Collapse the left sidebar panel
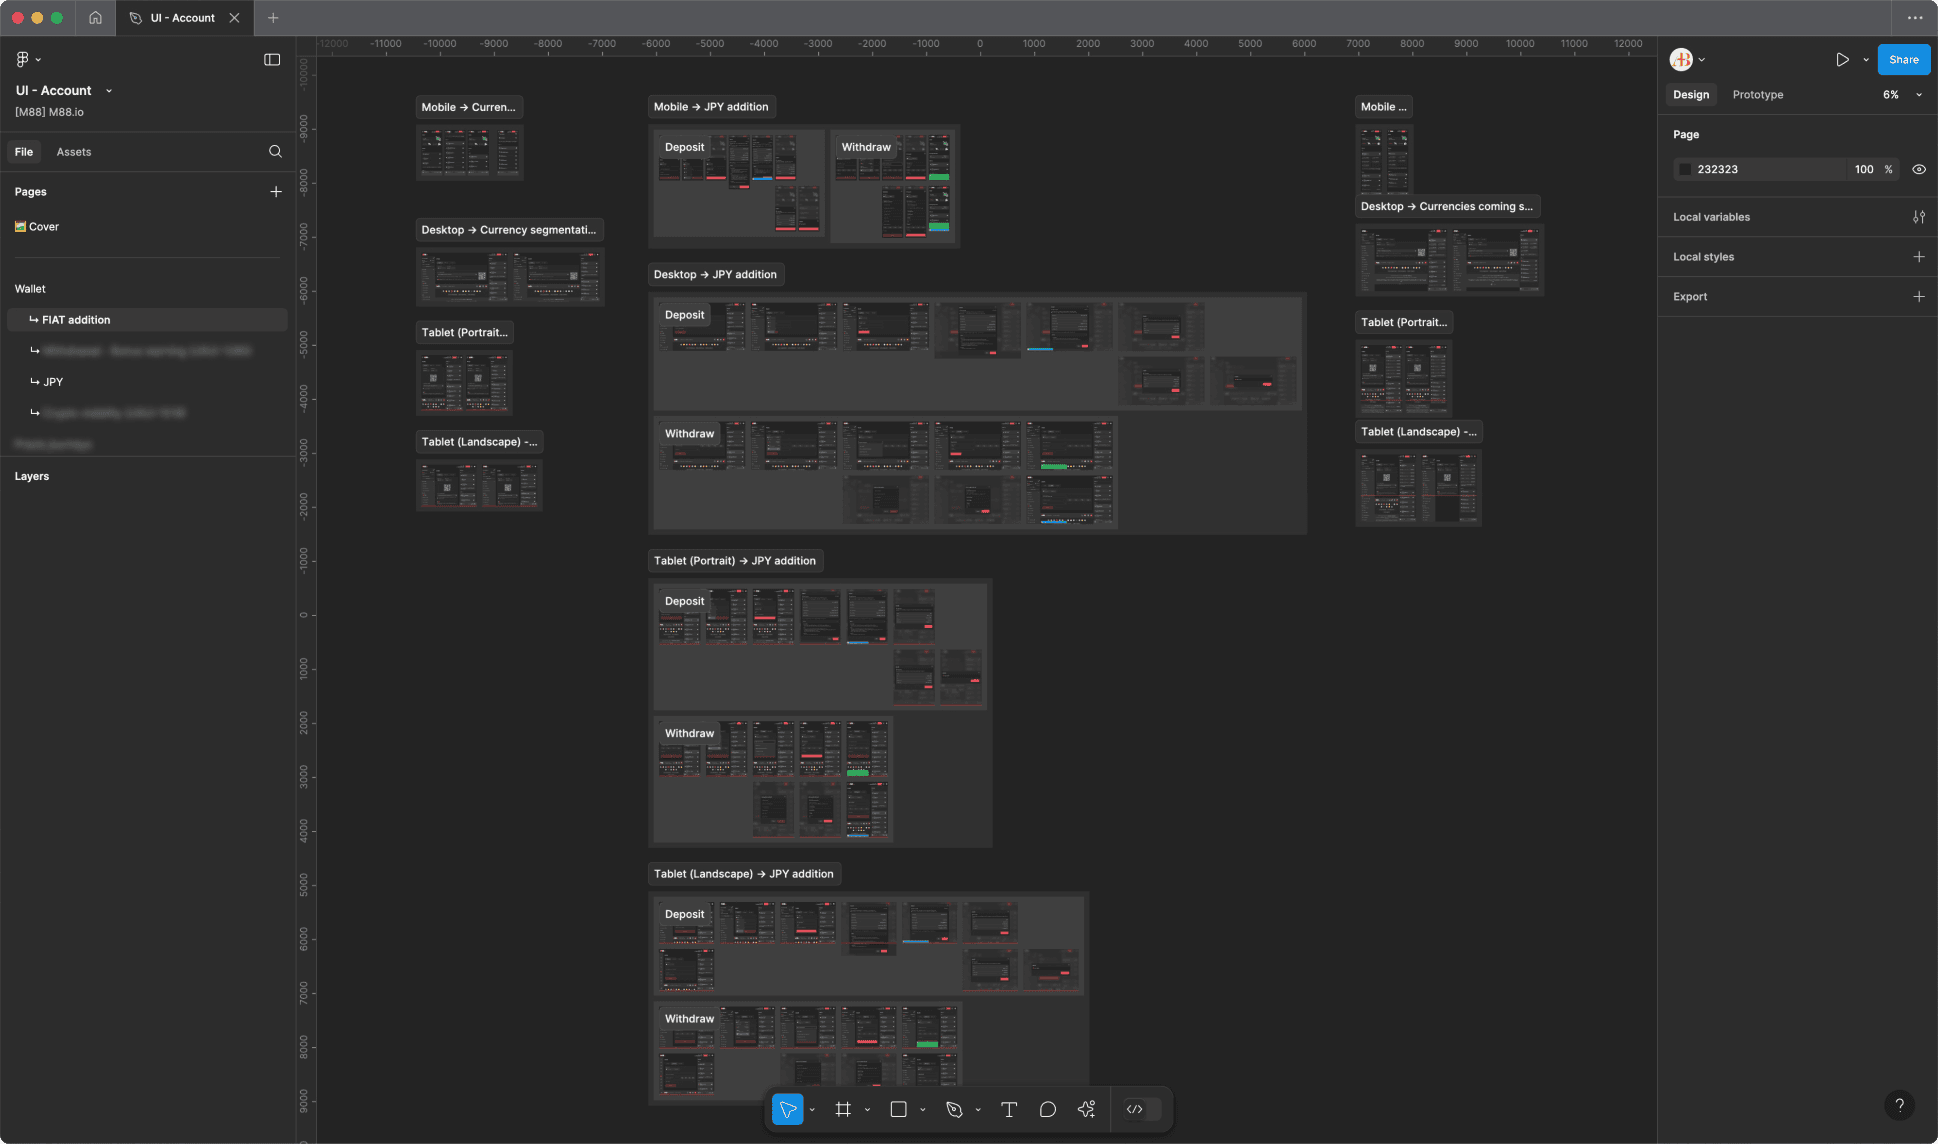1938x1144 pixels. pyautogui.click(x=272, y=59)
